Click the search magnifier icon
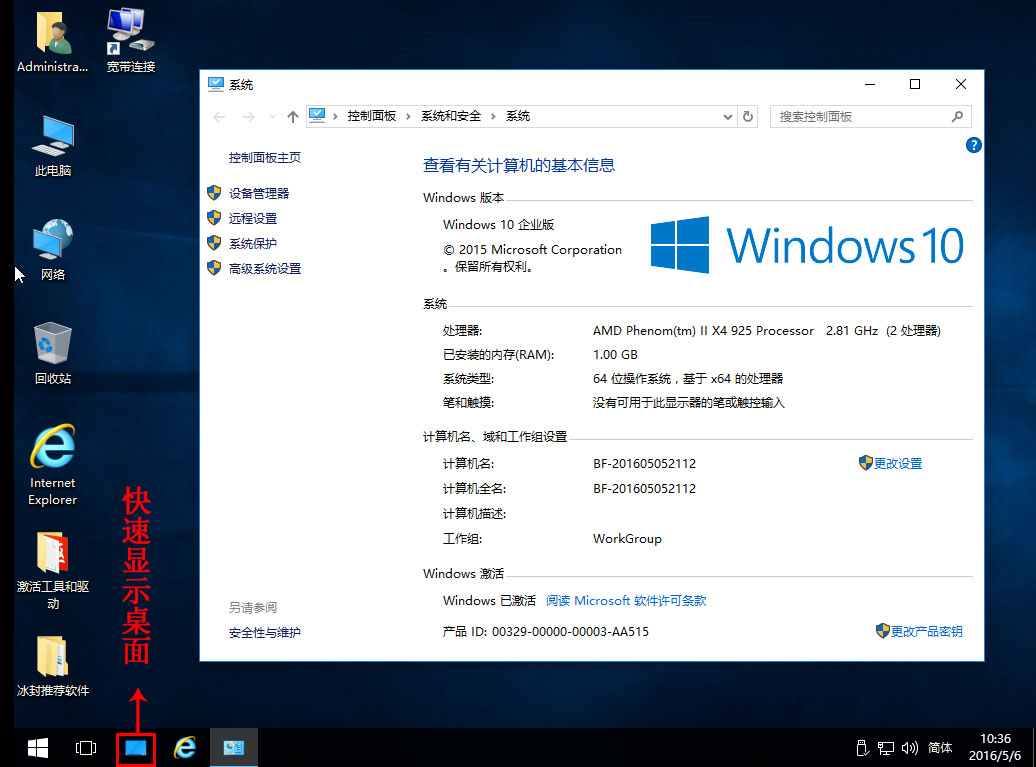Screen dimensions: 1036x767 [957, 116]
